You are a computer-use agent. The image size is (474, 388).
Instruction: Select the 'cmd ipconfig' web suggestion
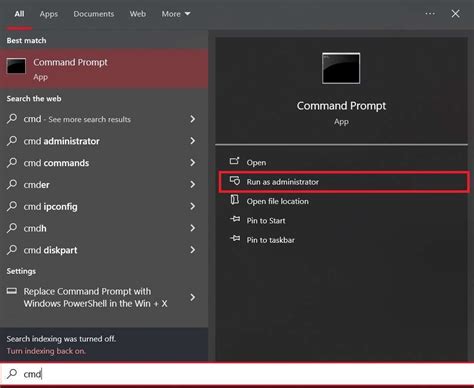coord(104,206)
